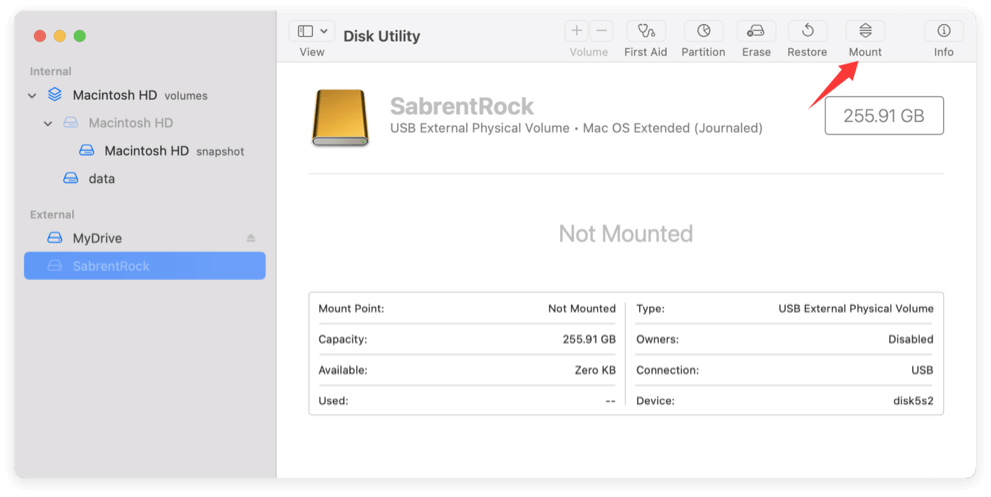Click the Mount Point Not Mounted value
Screen dimensions: 991x497
(581, 309)
